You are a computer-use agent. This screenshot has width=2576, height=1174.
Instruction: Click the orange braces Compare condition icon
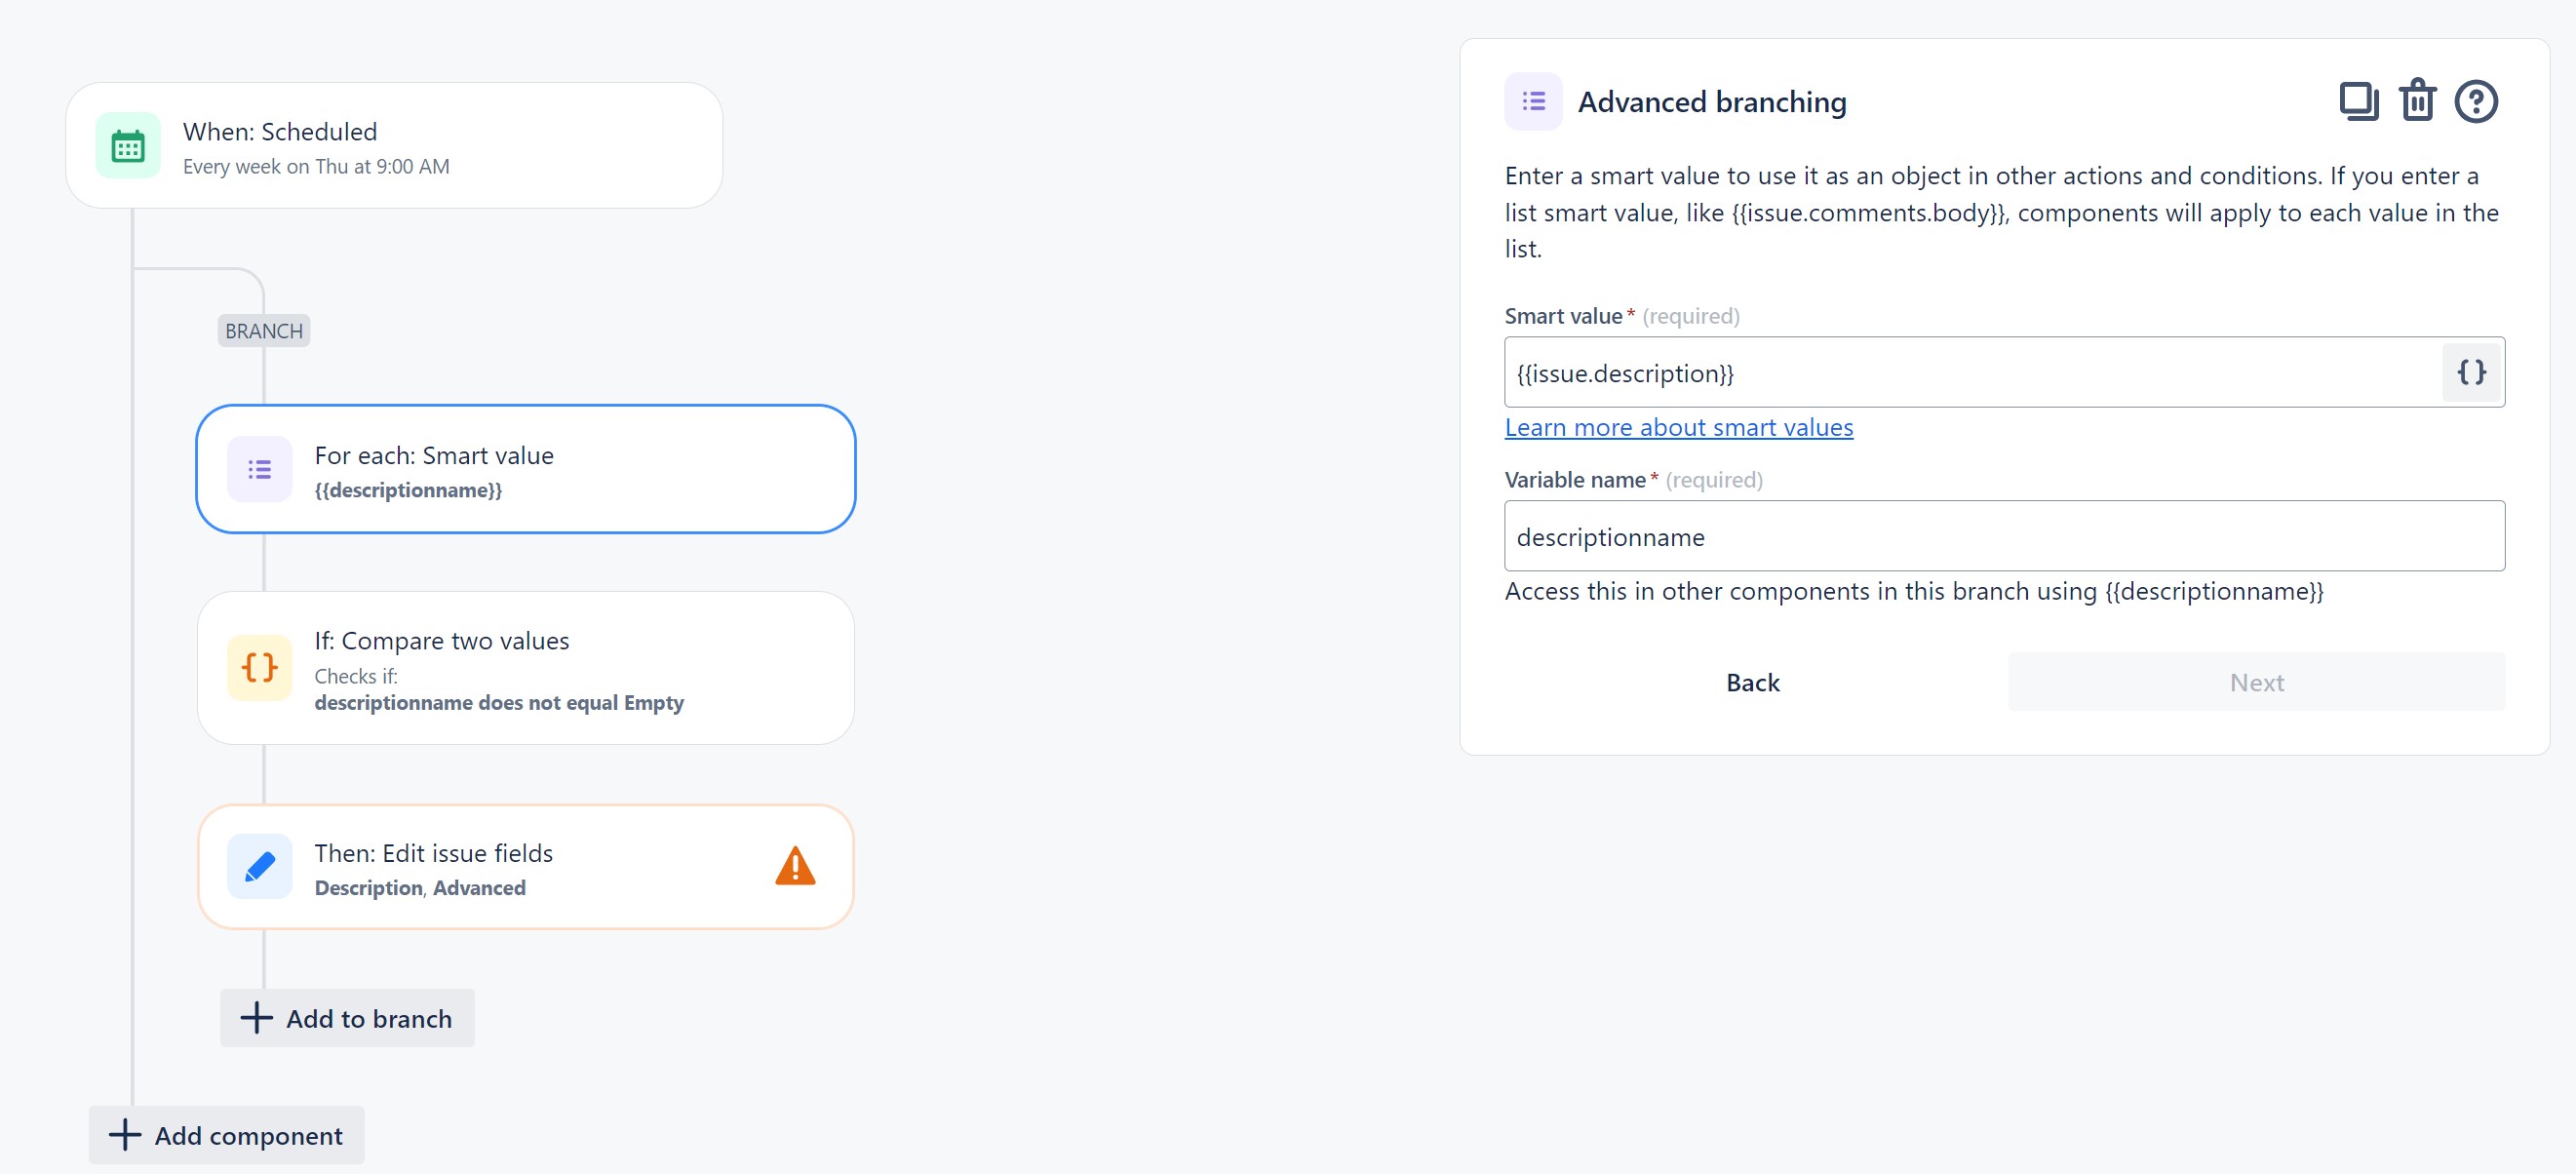pyautogui.click(x=260, y=667)
